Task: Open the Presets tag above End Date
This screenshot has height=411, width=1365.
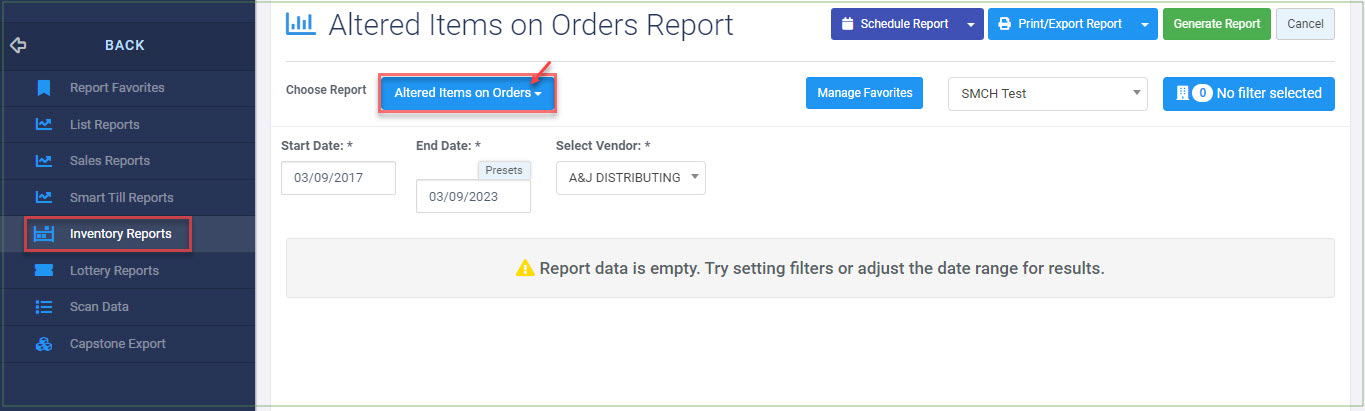Action: coord(504,170)
